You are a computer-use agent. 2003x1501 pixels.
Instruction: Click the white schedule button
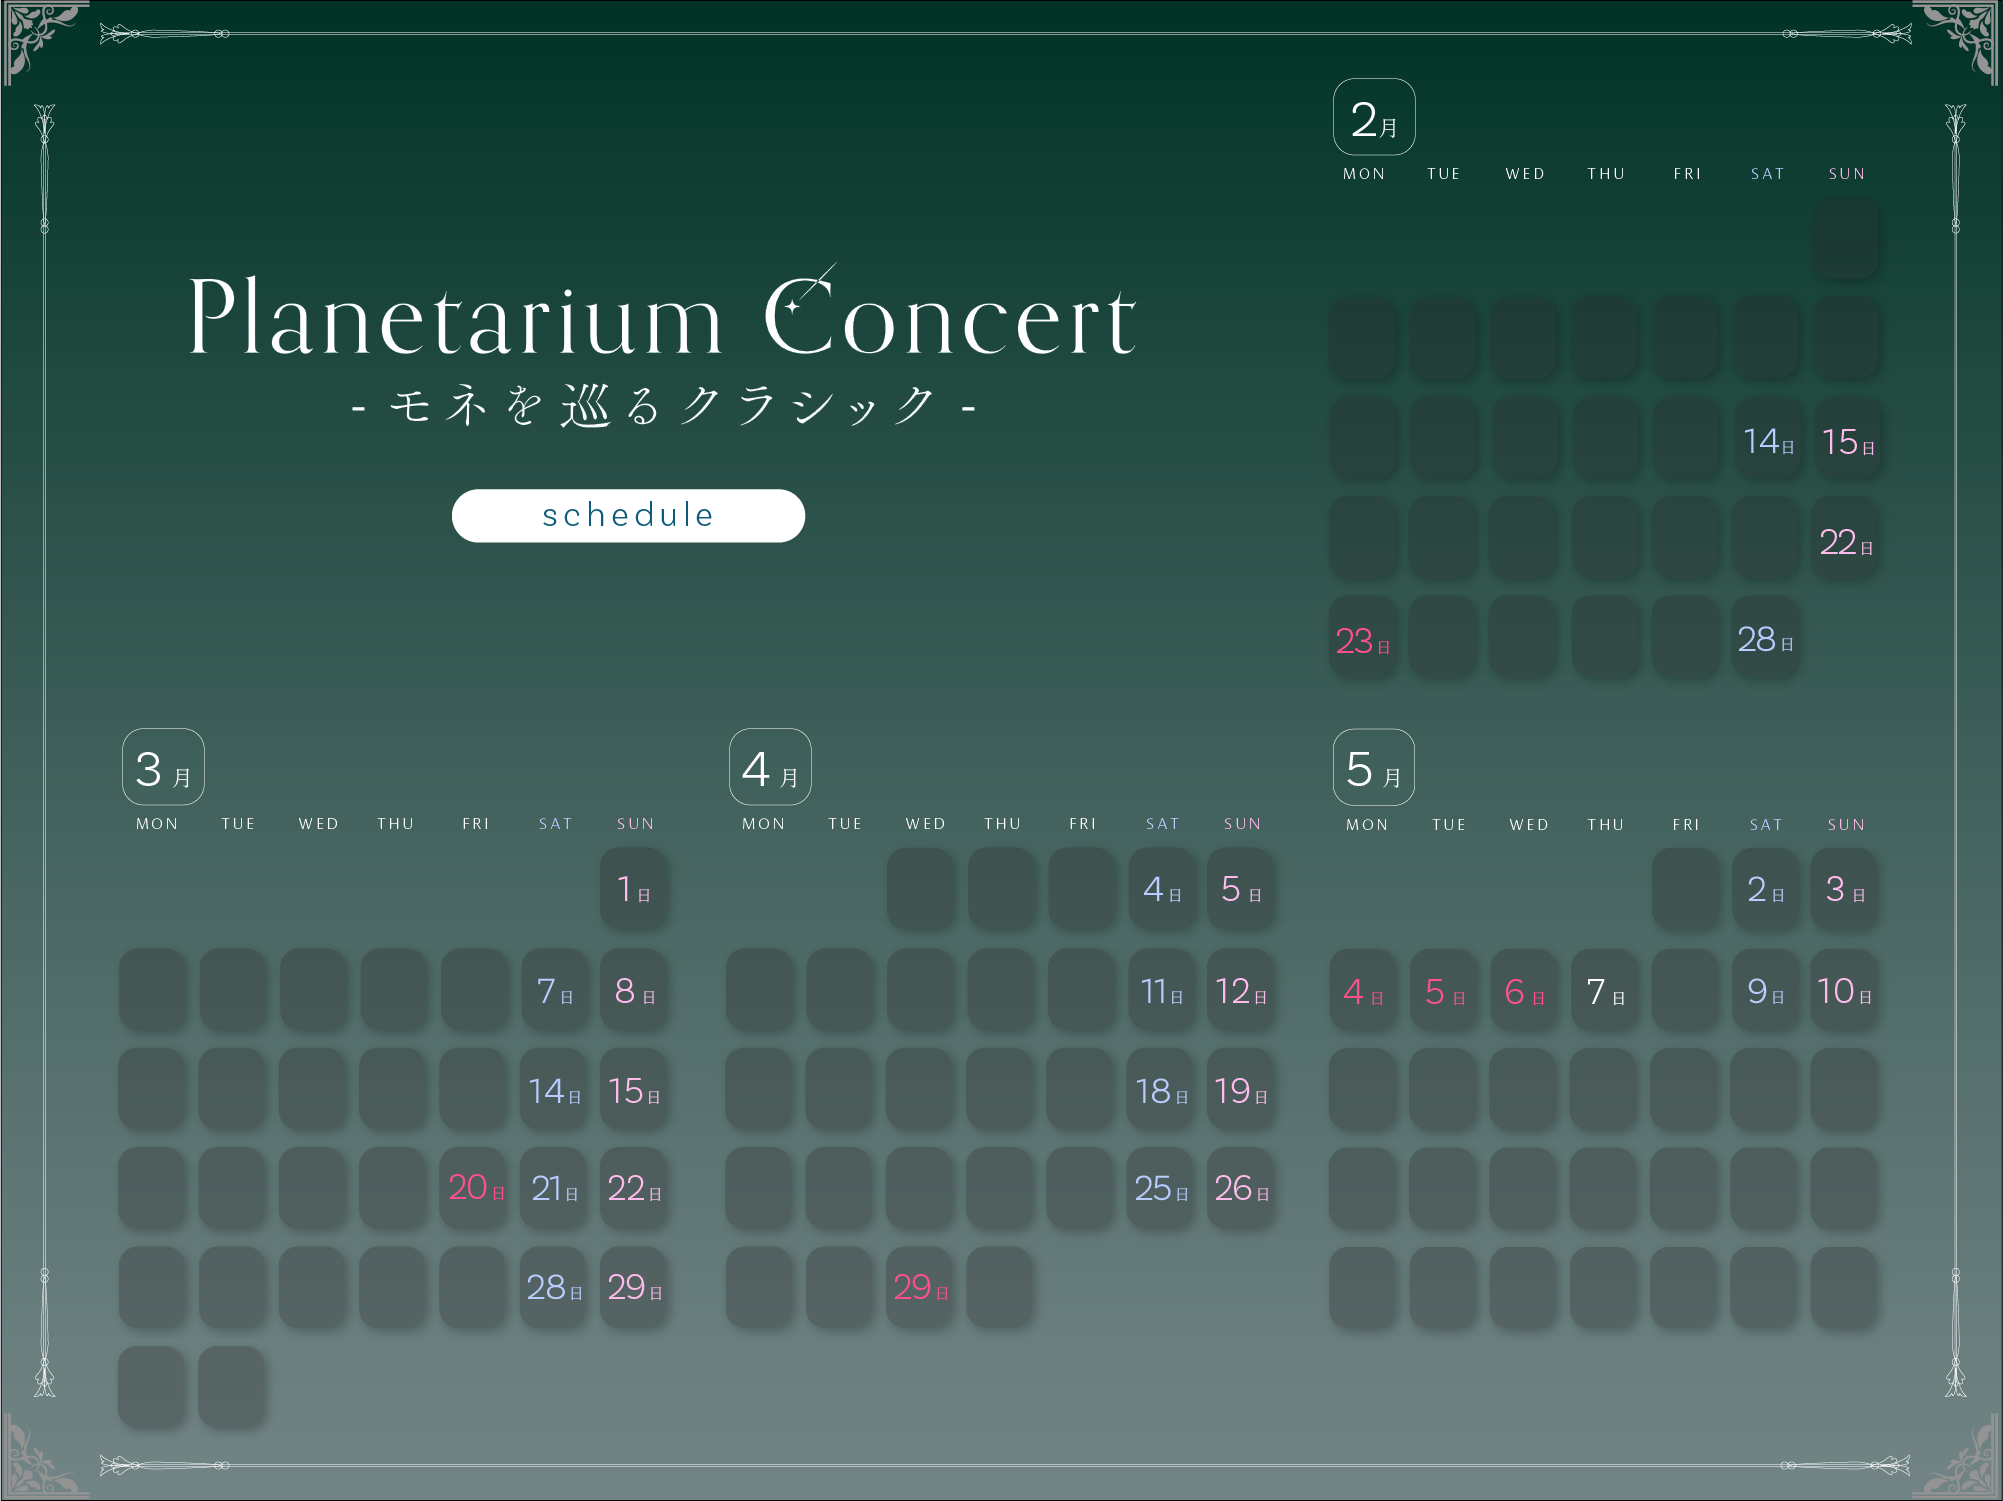click(x=628, y=516)
